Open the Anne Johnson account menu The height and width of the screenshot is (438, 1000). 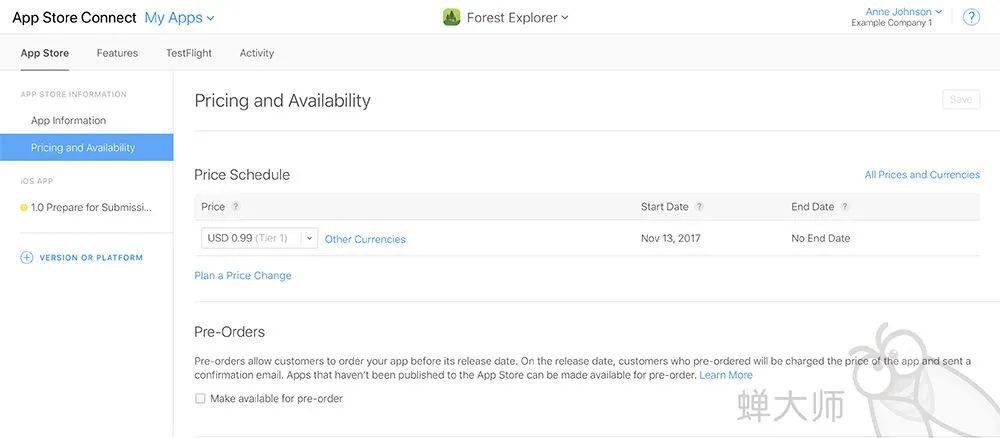(x=903, y=11)
